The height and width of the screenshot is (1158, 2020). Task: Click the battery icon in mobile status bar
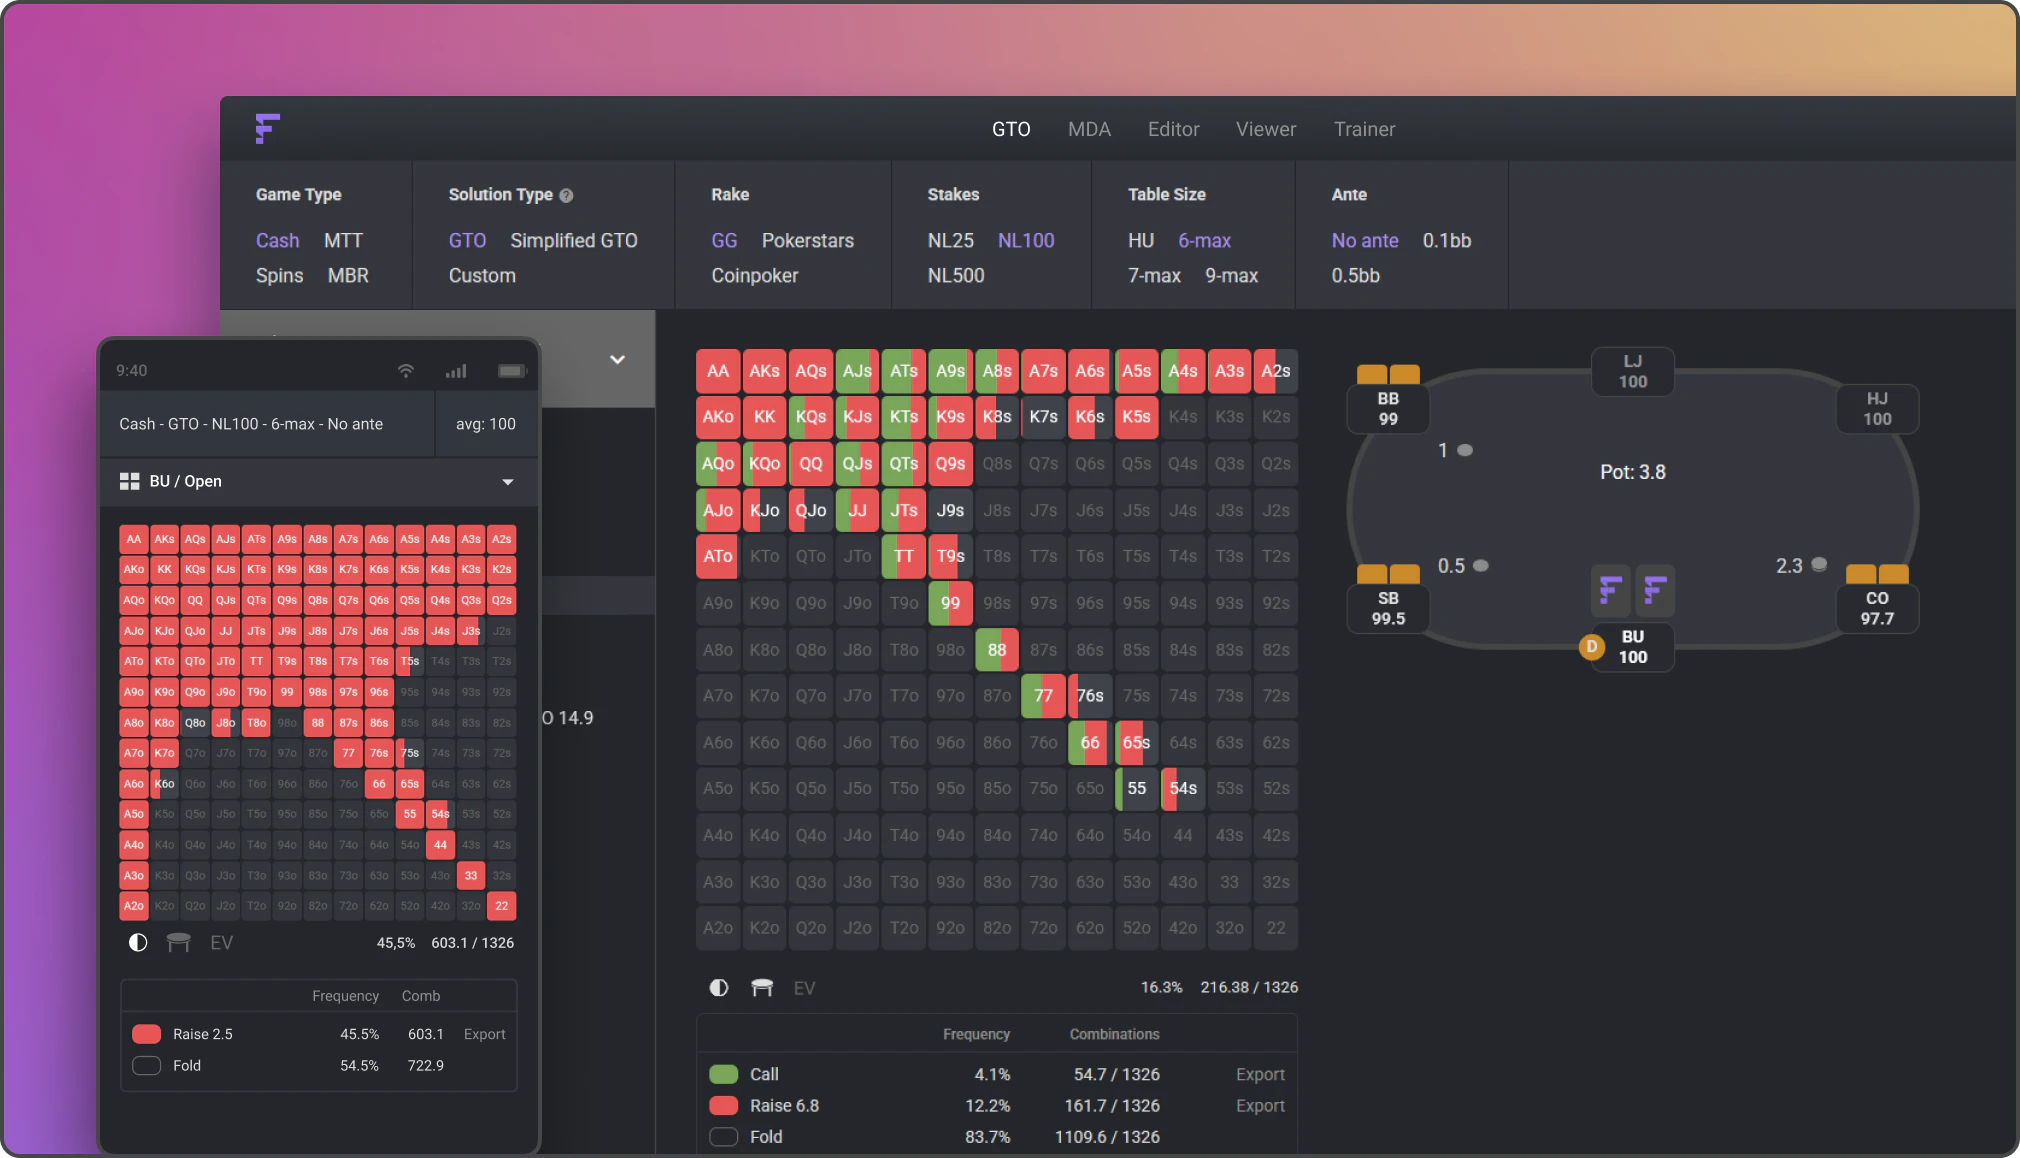[512, 371]
